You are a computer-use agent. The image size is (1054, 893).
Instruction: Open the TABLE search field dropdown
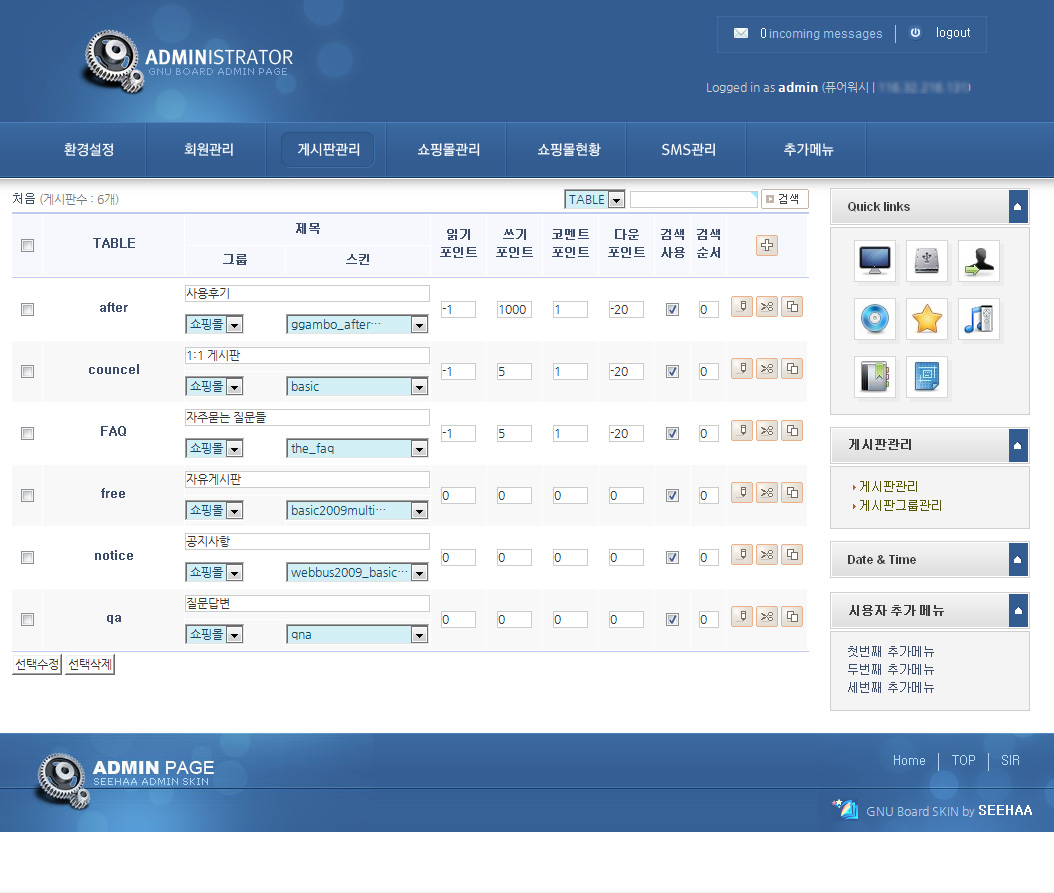coord(595,199)
